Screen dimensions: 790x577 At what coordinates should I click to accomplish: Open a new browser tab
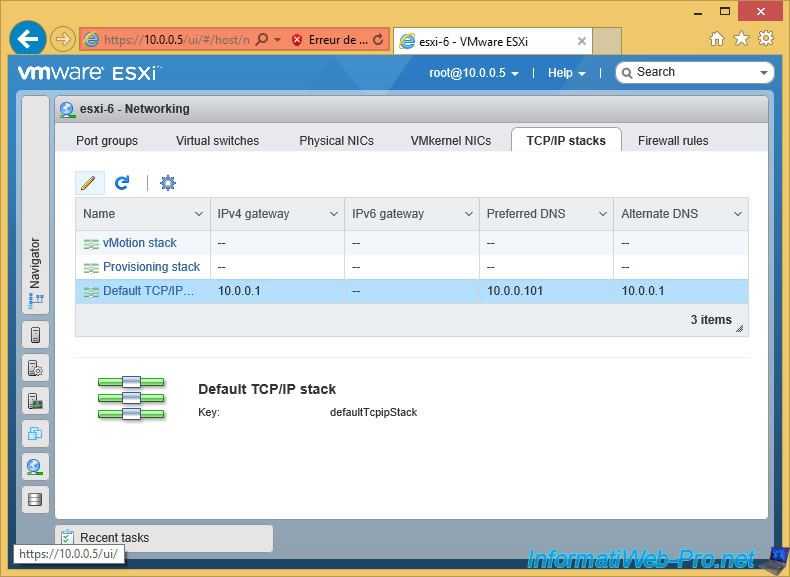point(607,41)
